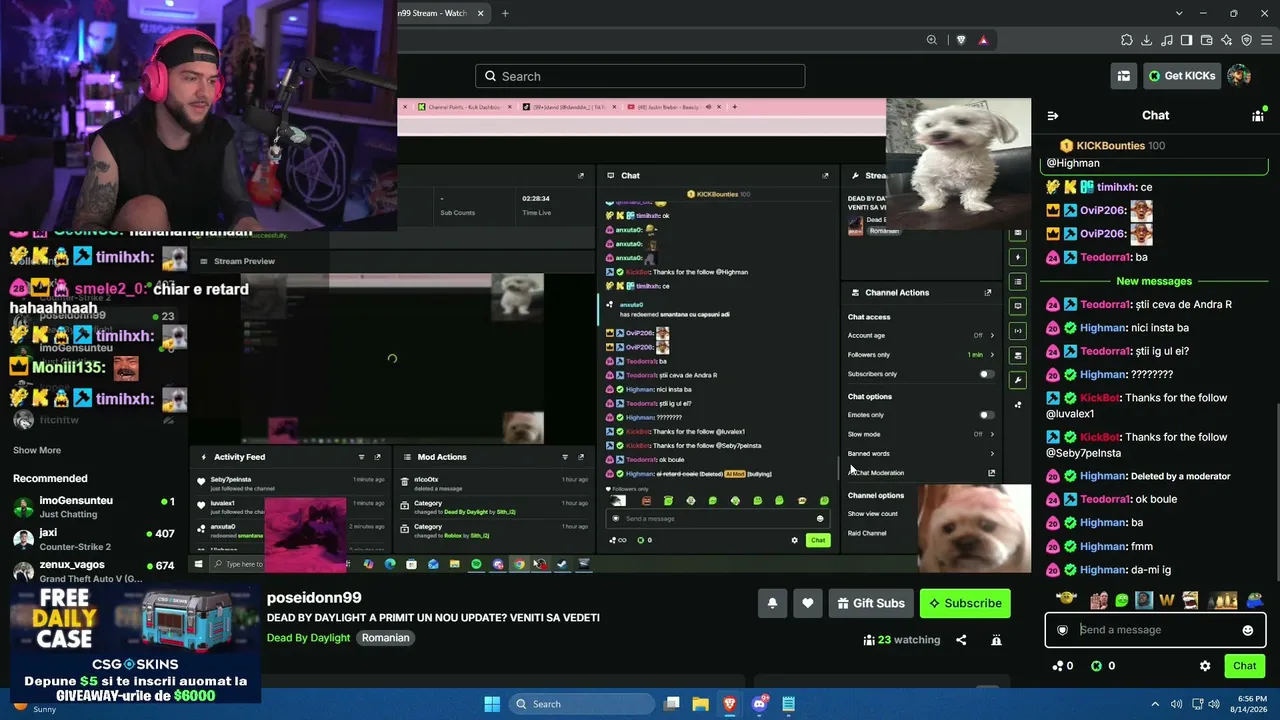Open Brave media playlist music icon
Screen dimensions: 1280x720
click(x=1167, y=40)
